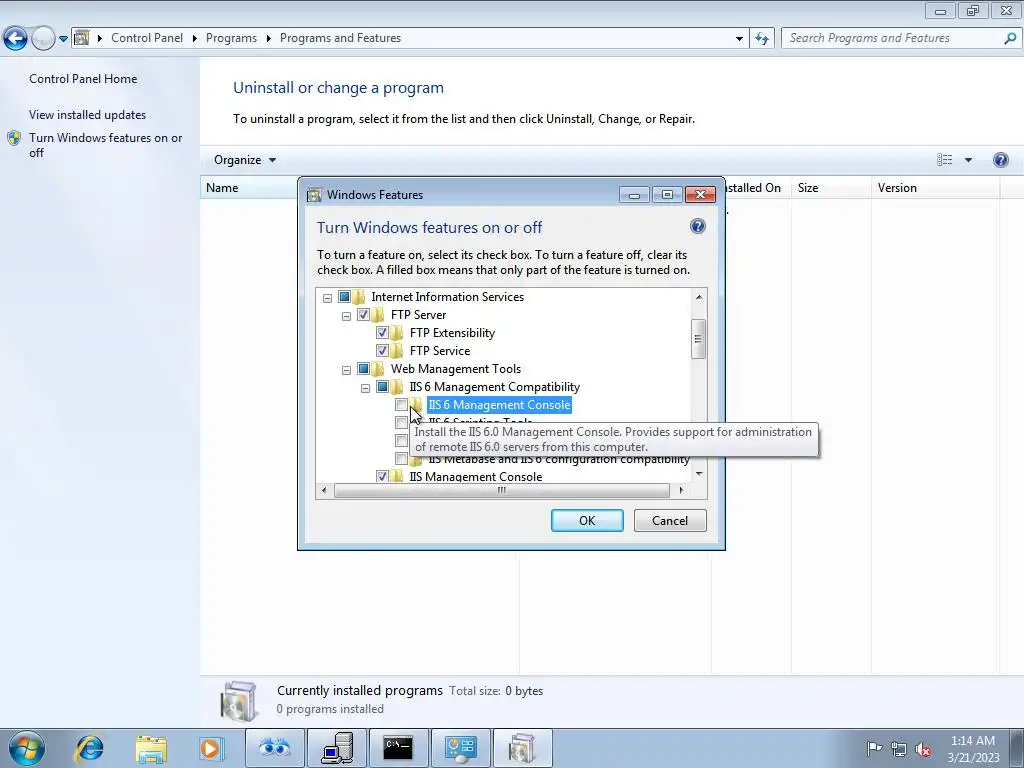Check the IIS 6 Management Console checkbox
This screenshot has height=768, width=1024.
[401, 405]
